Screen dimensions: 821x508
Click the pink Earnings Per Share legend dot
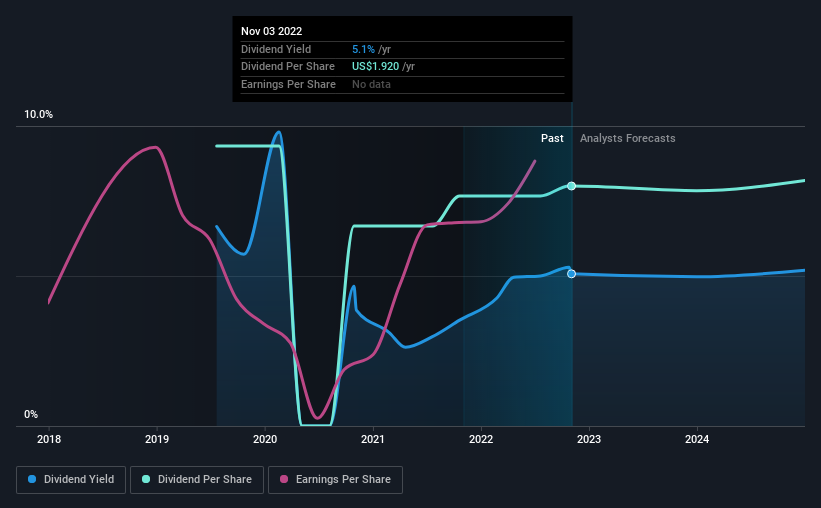coord(284,479)
